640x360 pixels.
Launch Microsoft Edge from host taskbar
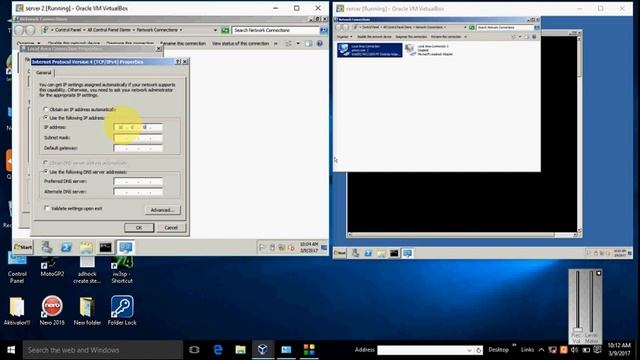[x=218, y=350]
